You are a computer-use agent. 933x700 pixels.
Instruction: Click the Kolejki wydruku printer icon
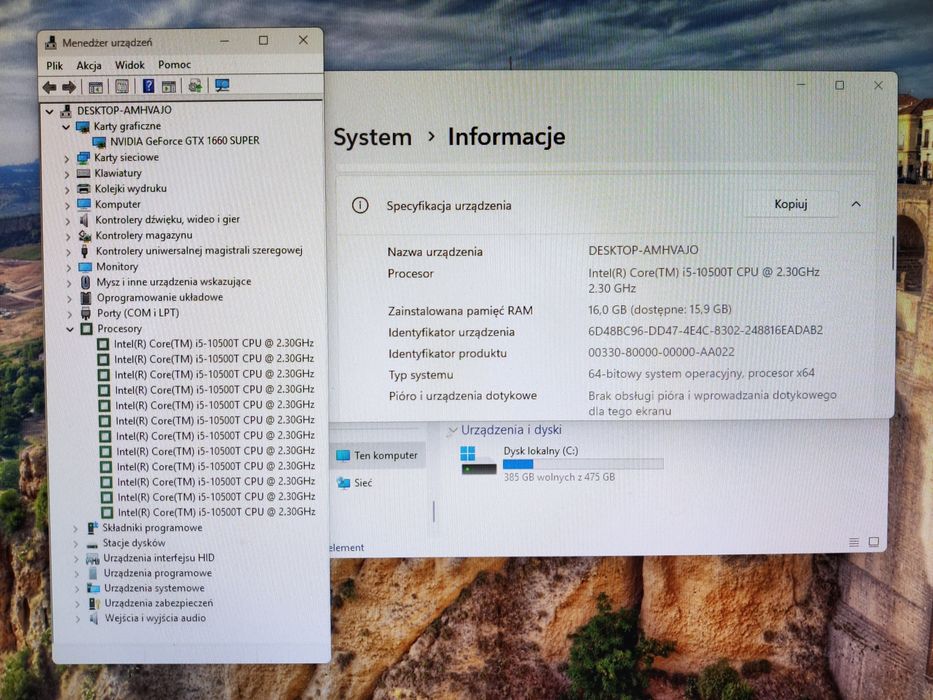point(84,189)
